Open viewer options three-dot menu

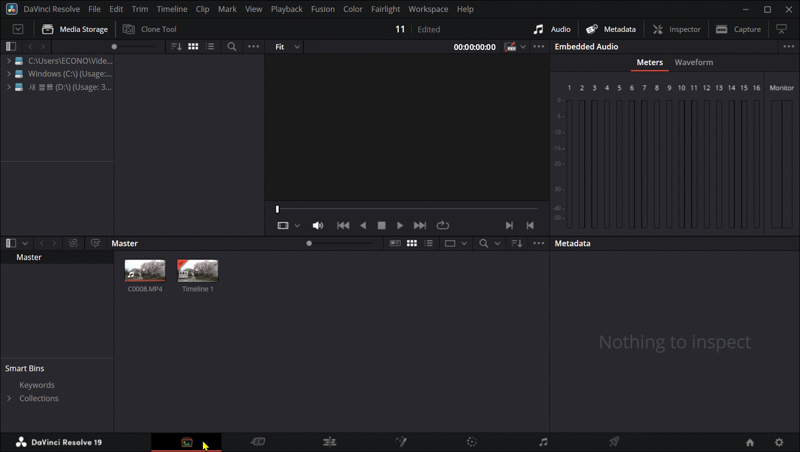(539, 46)
